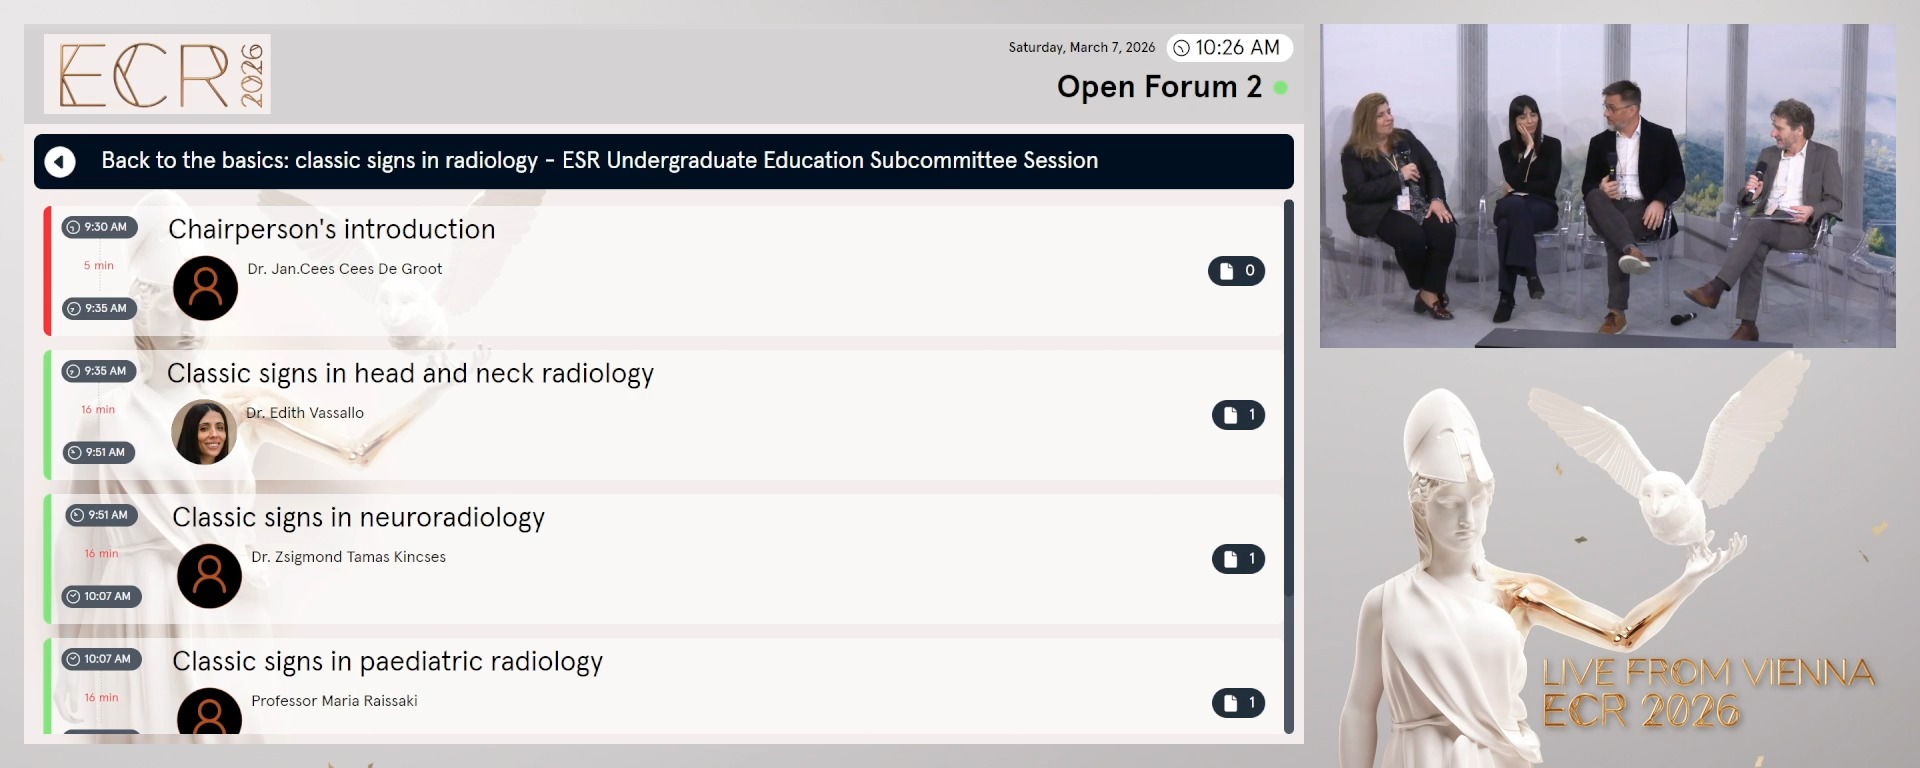Click the ECR 2026 logo
Image resolution: width=1920 pixels, height=768 pixels.
tap(157, 74)
